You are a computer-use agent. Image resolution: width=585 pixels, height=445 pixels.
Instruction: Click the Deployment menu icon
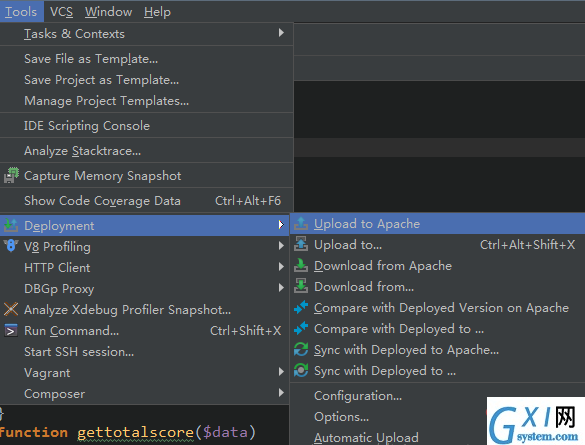coord(11,225)
